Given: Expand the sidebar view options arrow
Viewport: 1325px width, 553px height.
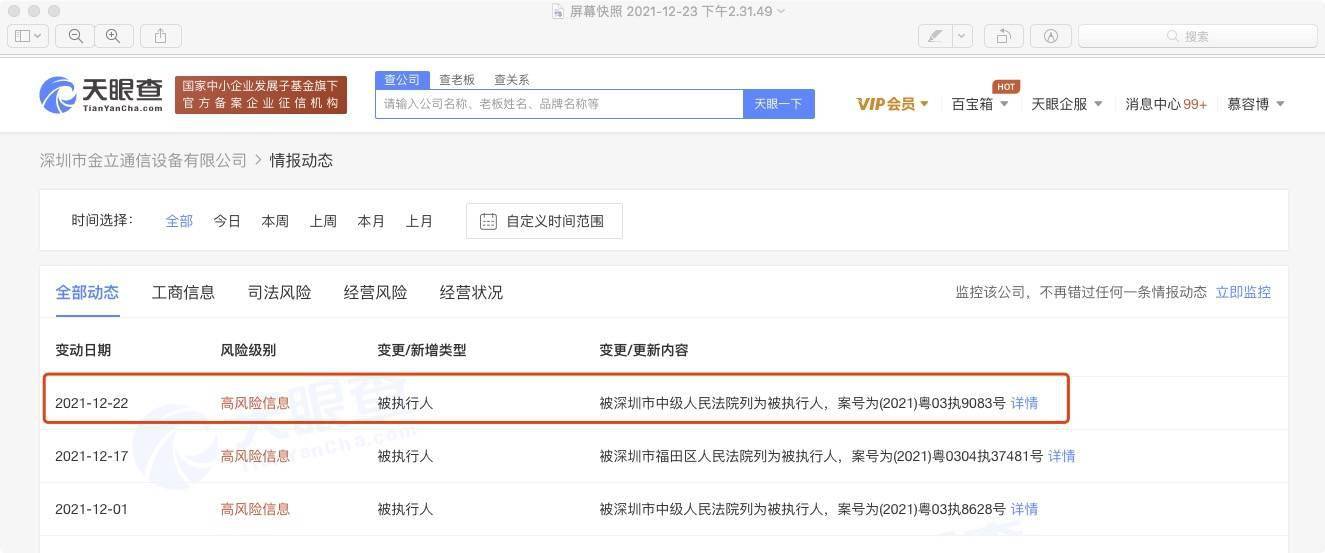Looking at the screenshot, I should 38,36.
